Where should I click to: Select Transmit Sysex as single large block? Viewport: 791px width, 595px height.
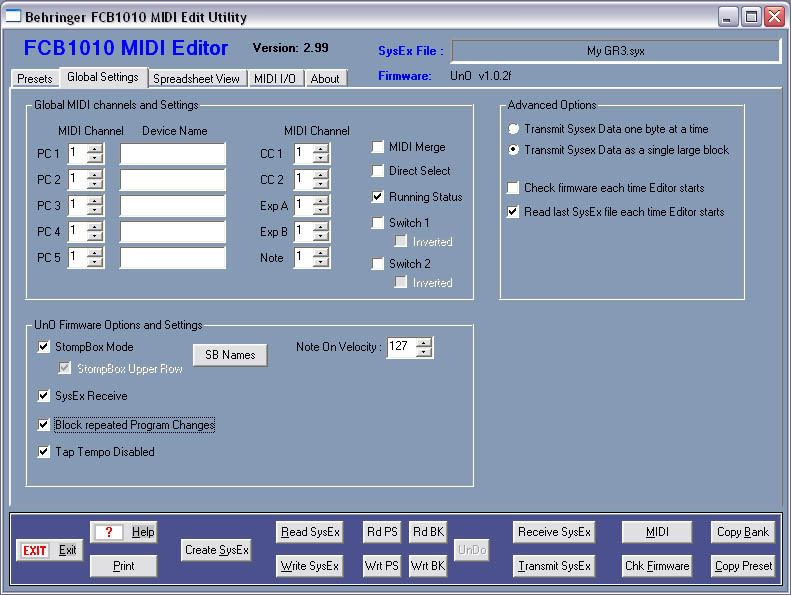tap(513, 150)
